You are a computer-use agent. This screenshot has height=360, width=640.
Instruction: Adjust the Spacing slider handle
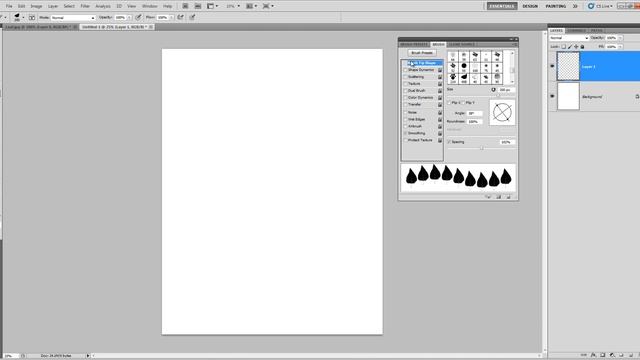(x=482, y=148)
